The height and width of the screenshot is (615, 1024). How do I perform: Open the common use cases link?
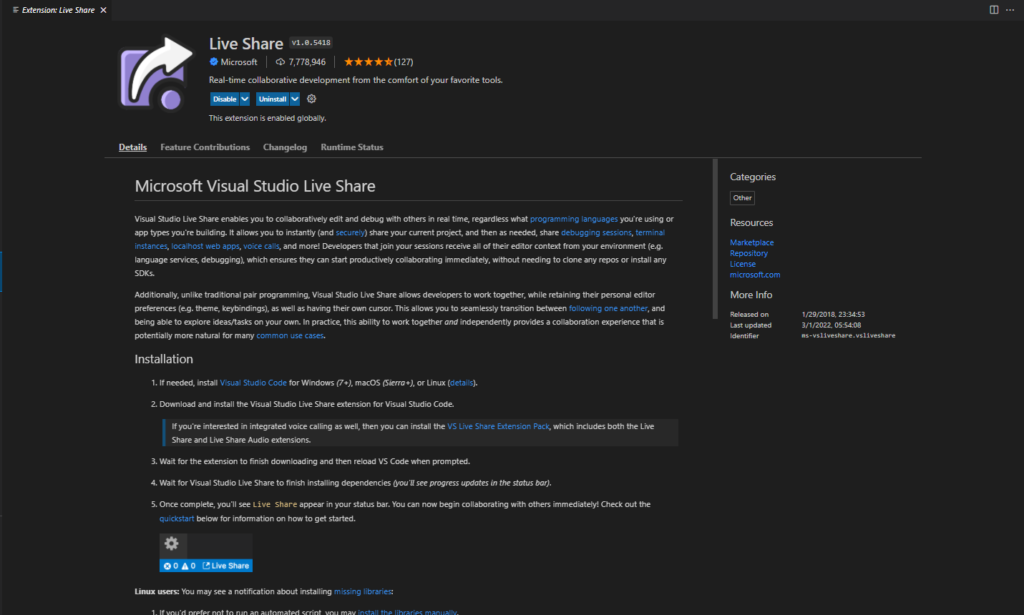290,336
